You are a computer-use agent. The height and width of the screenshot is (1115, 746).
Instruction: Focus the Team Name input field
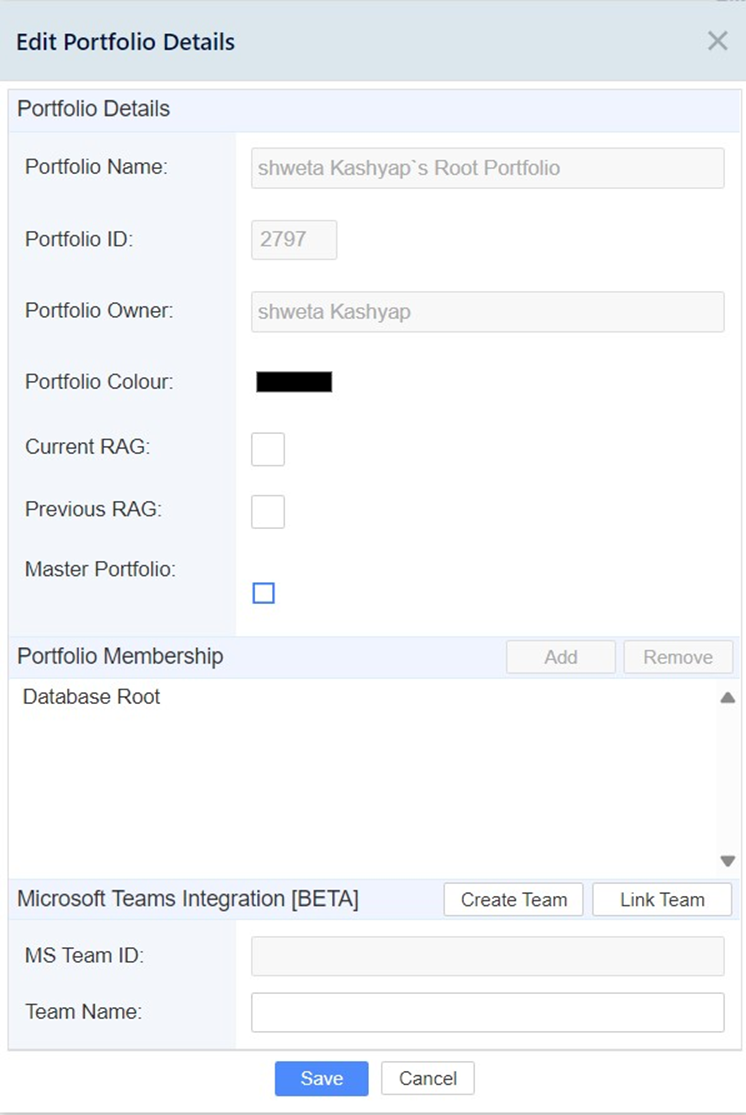tap(488, 1013)
